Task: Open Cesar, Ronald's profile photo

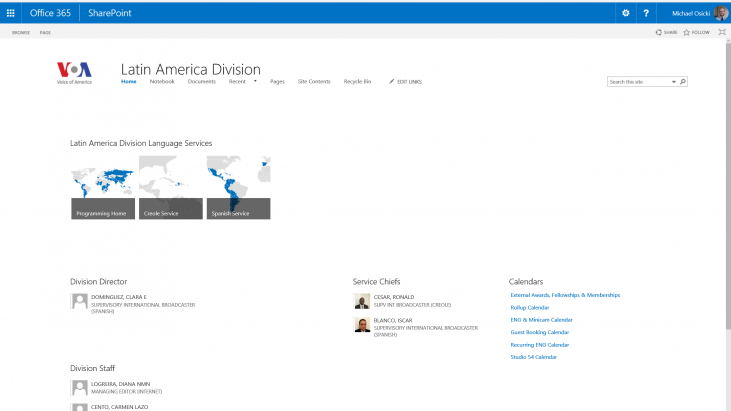Action: coord(362,301)
